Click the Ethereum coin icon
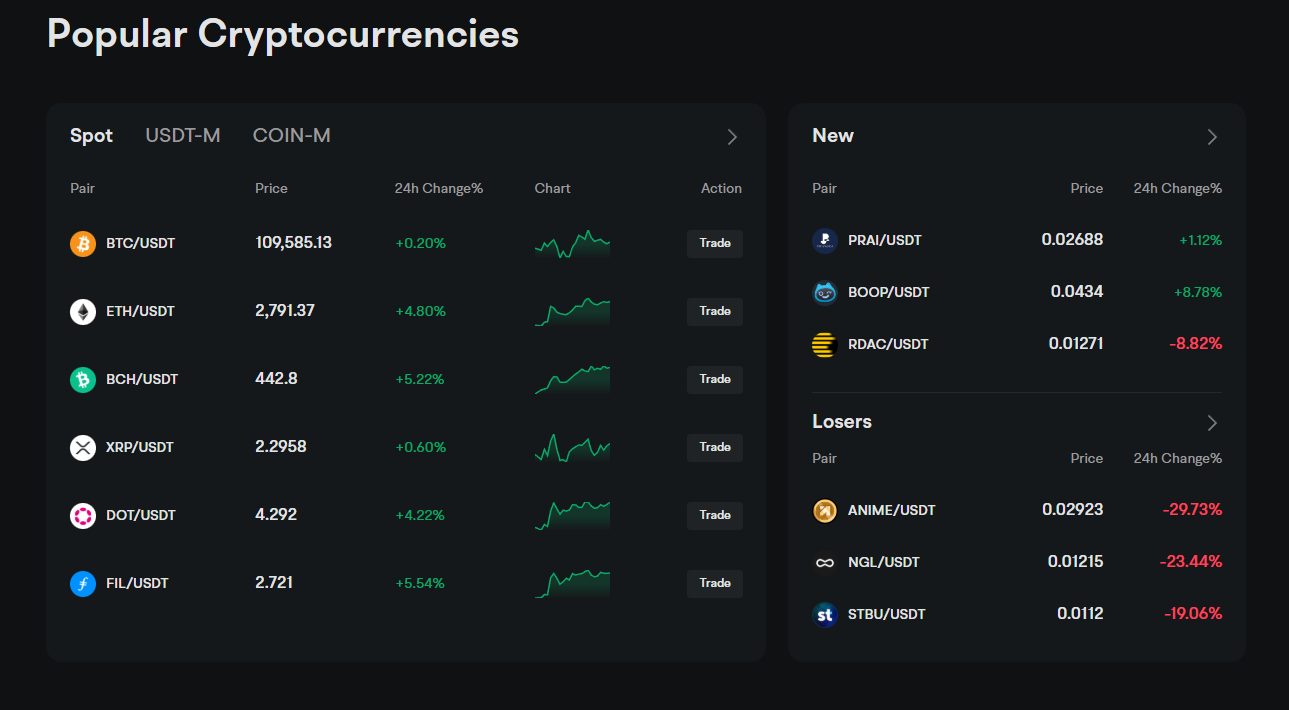The height and width of the screenshot is (710, 1289). point(83,311)
